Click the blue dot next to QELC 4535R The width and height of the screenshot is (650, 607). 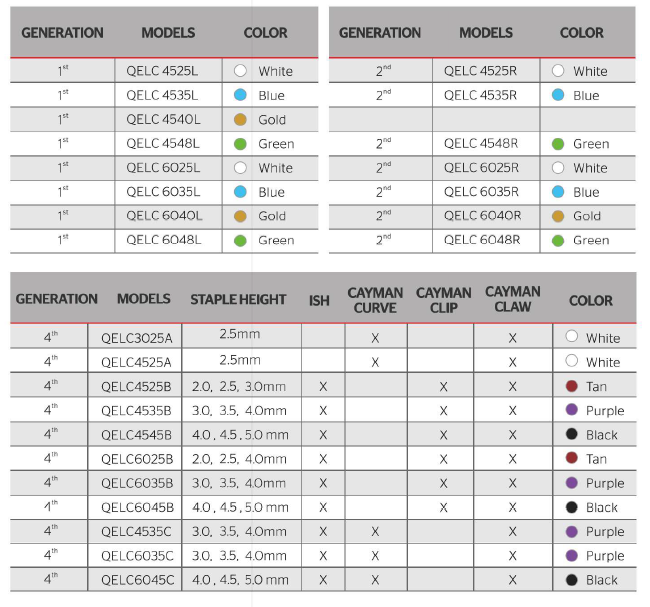[x=558, y=96]
